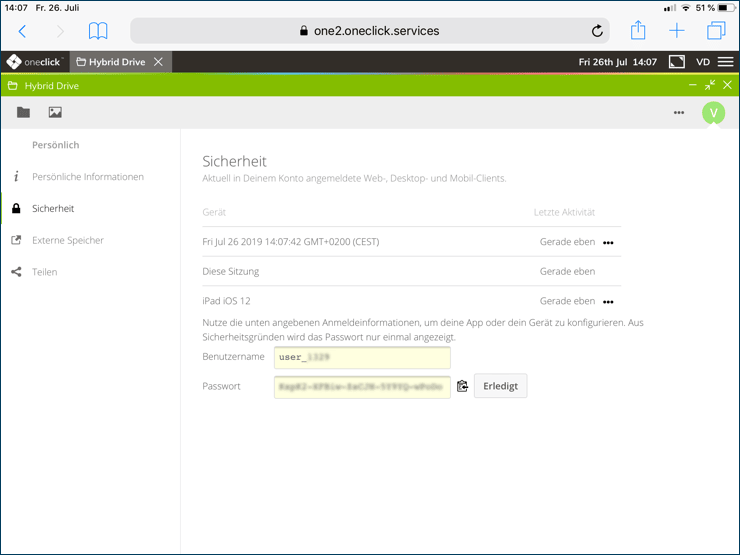
Task: Copy password with clipboard icon
Action: pyautogui.click(x=462, y=386)
